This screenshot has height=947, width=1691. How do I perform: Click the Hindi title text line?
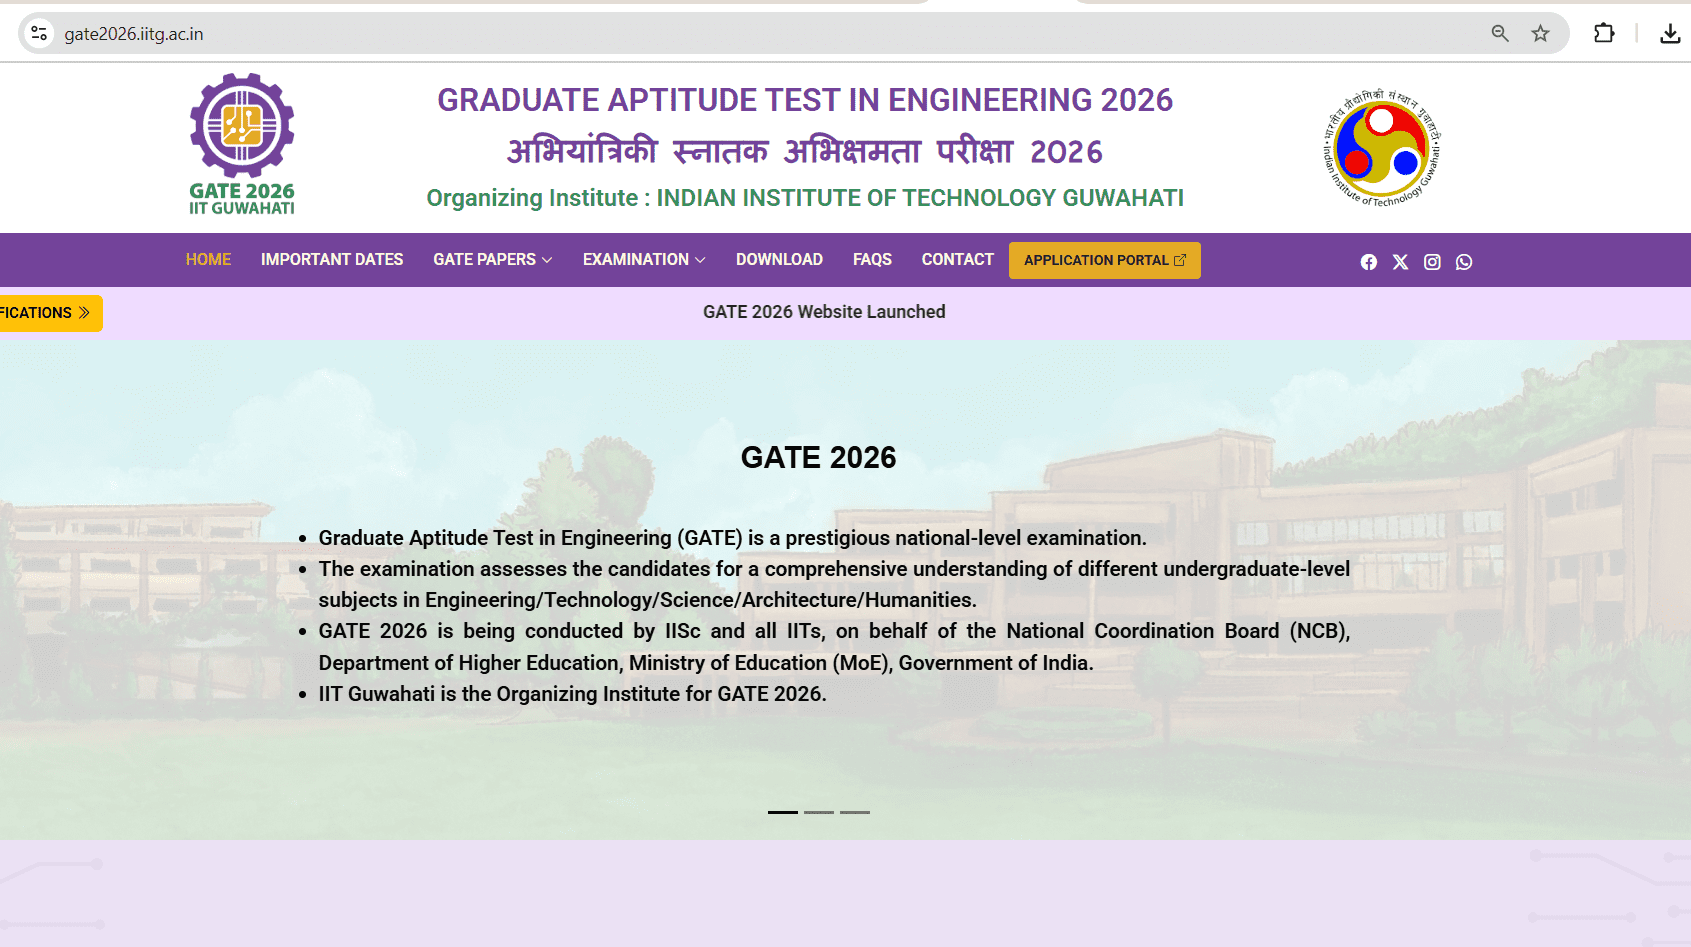pos(805,151)
